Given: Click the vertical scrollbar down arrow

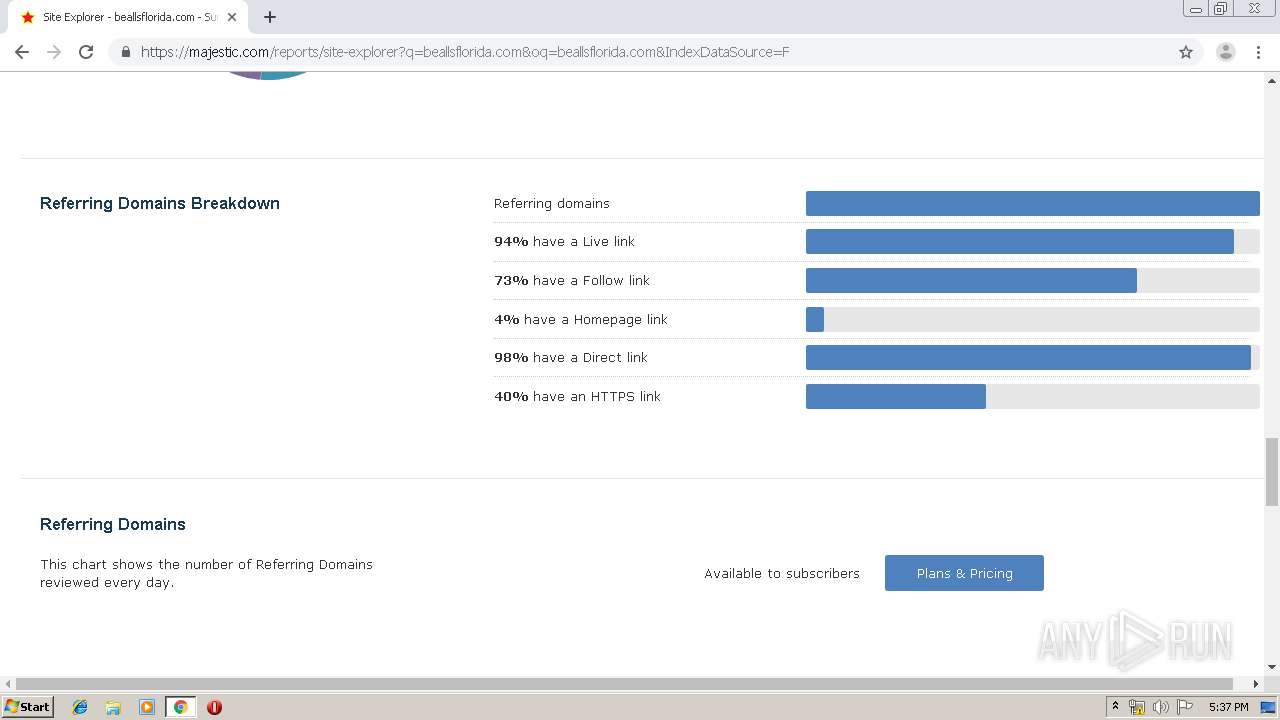Looking at the screenshot, I should [1272, 667].
